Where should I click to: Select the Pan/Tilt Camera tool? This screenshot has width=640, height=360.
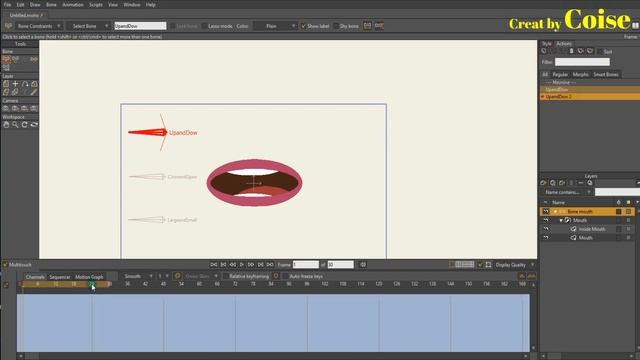[x=34, y=108]
